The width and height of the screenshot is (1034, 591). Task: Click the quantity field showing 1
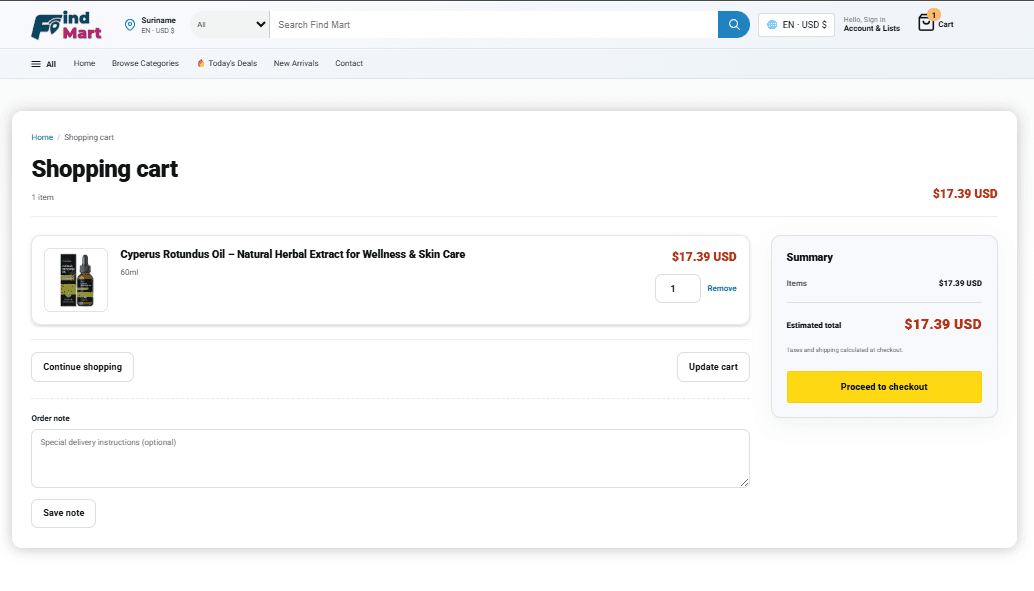[x=677, y=288]
